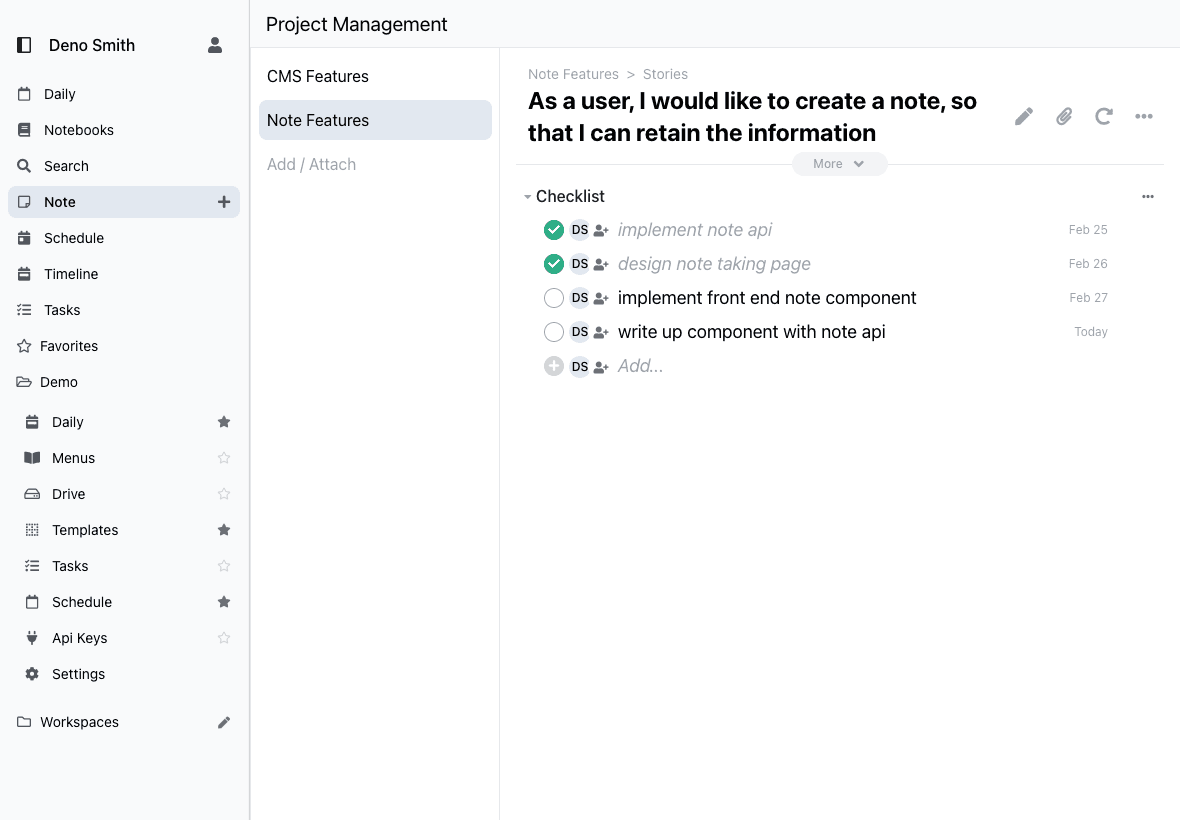The width and height of the screenshot is (1180, 820).
Task: Click the Search magnifier icon in sidebar
Action: [x=24, y=166]
